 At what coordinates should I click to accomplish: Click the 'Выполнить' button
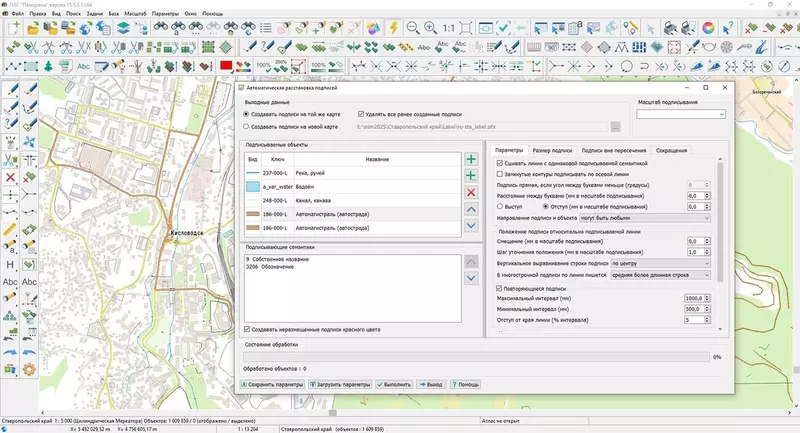point(394,383)
